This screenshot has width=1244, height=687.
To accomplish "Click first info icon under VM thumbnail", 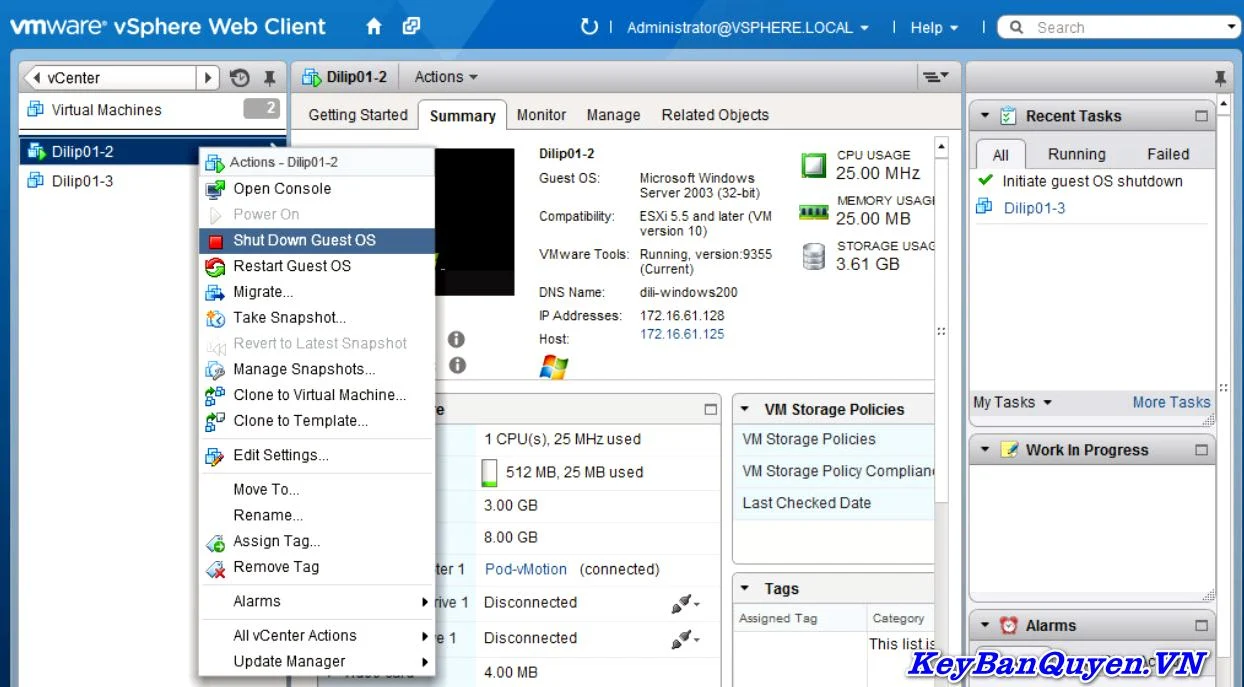I will [x=457, y=340].
